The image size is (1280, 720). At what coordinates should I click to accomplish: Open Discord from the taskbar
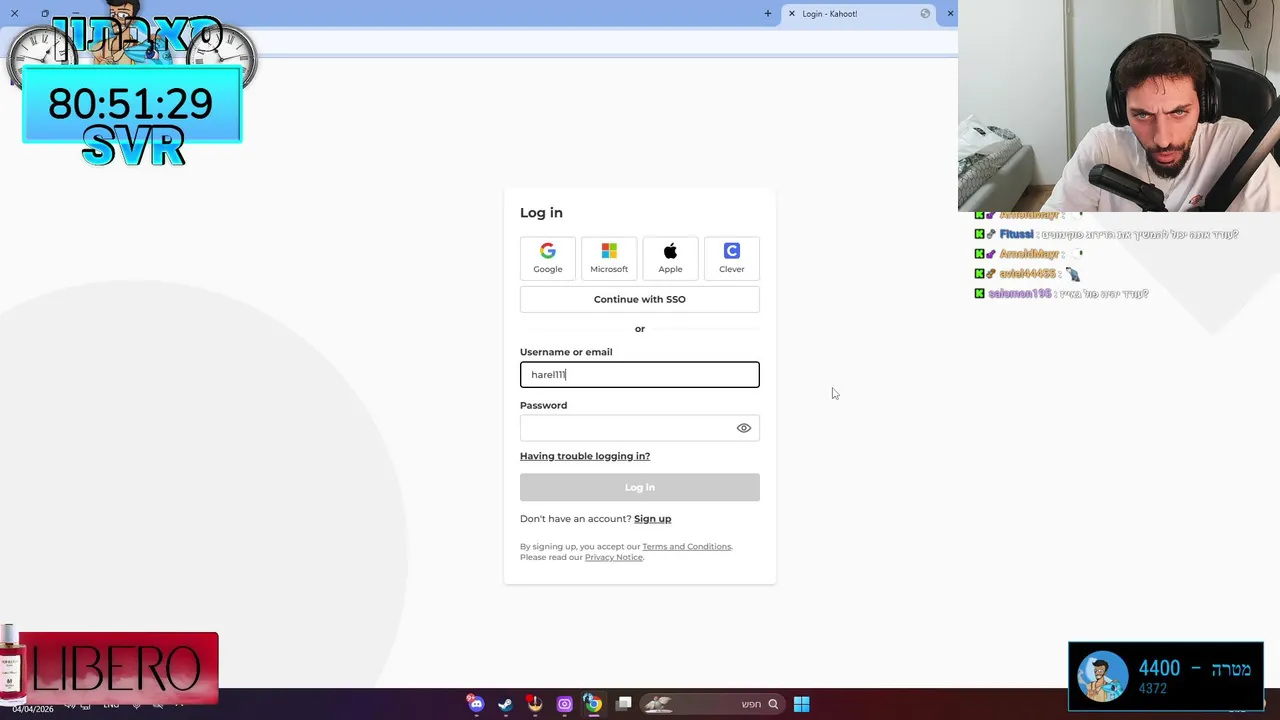click(476, 704)
